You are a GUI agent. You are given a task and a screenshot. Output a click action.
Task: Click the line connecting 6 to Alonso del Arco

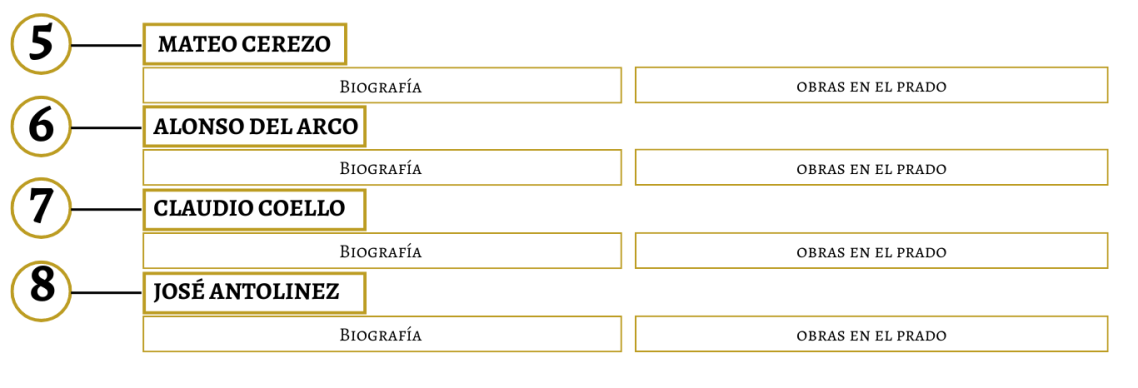point(107,128)
